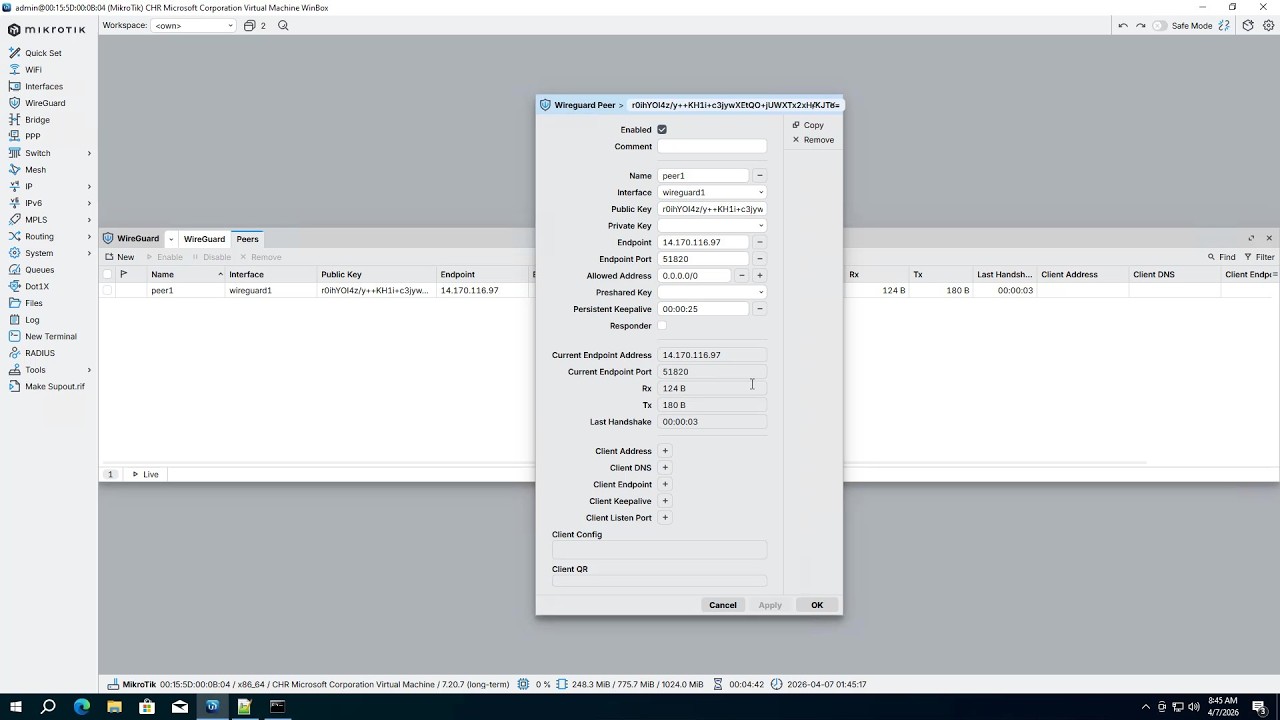Image resolution: width=1280 pixels, height=720 pixels.
Task: Open MPLS menu
Action: click(50, 220)
